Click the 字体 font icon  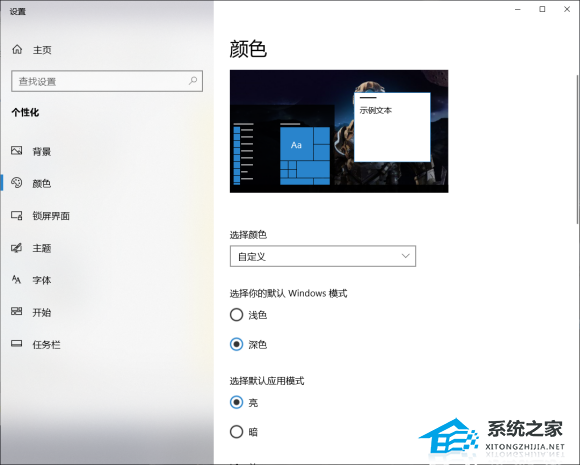coord(16,279)
